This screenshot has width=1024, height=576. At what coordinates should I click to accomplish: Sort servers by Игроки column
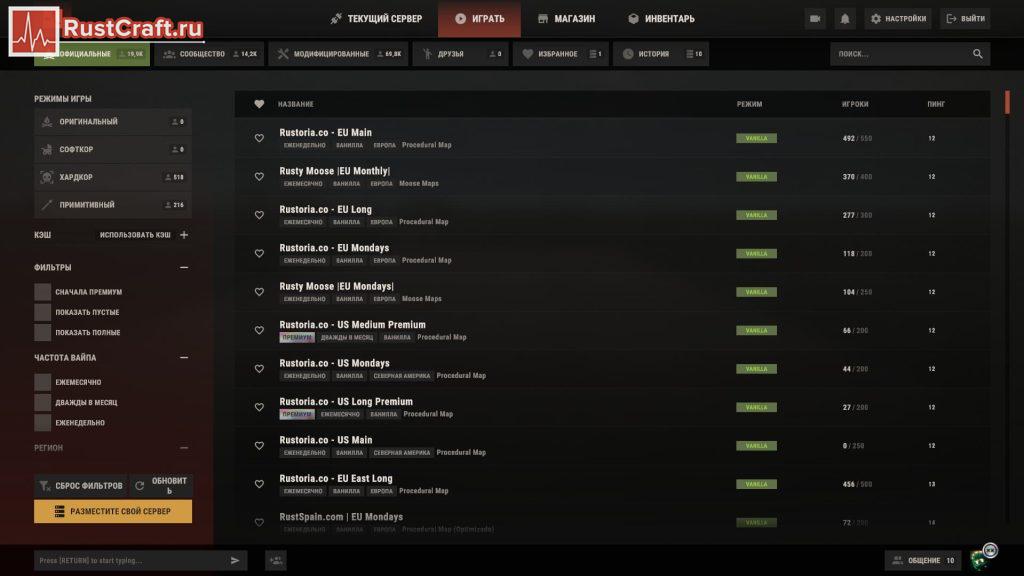point(856,104)
